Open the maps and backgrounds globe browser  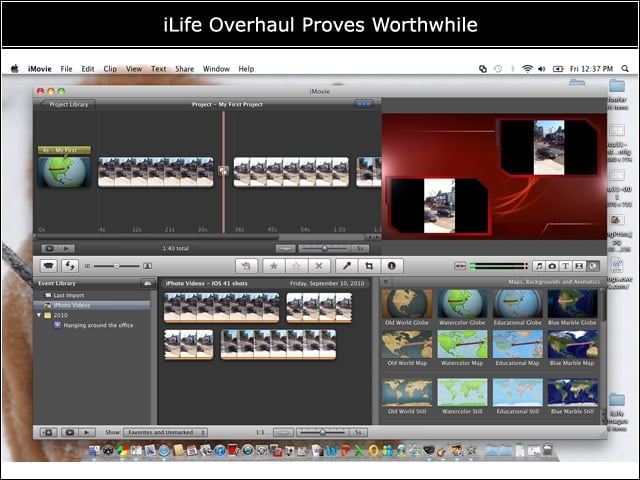coord(593,266)
